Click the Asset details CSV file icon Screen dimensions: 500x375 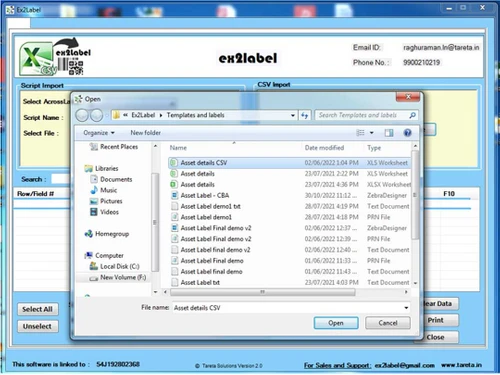tap(174, 163)
